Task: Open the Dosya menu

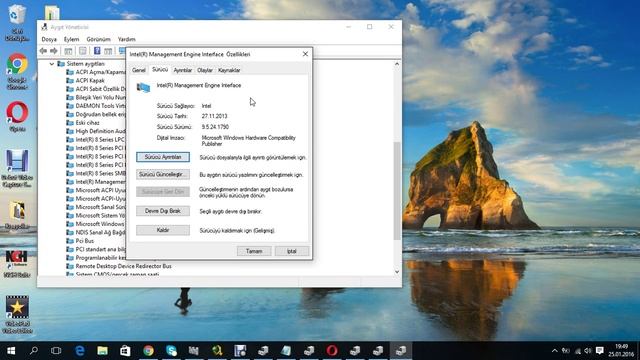Action: (x=49, y=39)
